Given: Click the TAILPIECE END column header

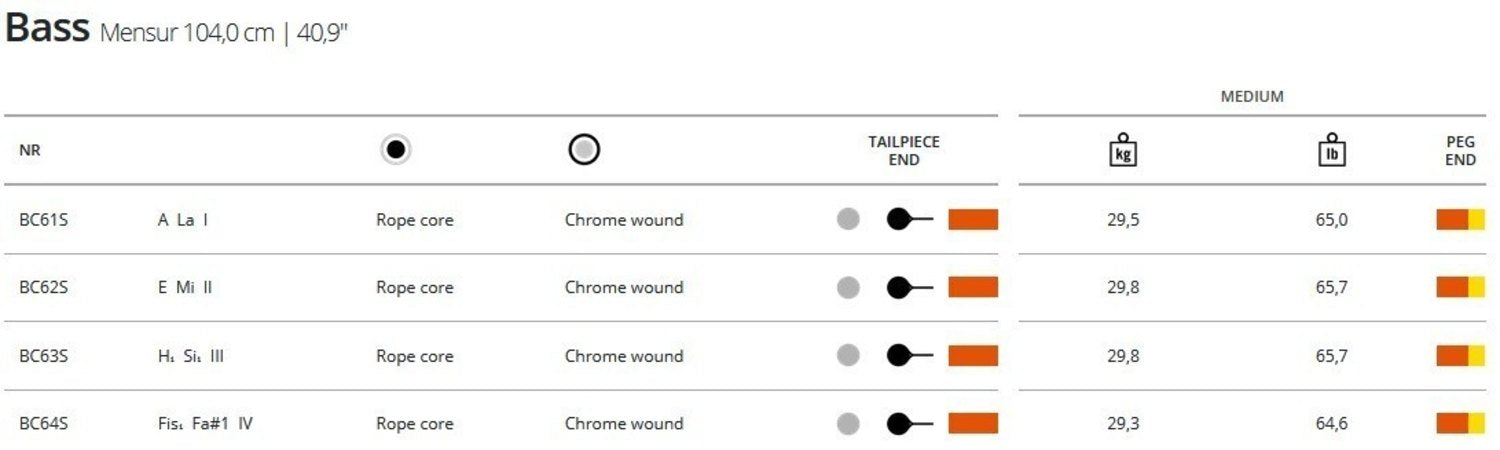Looking at the screenshot, I should pyautogui.click(x=904, y=151).
